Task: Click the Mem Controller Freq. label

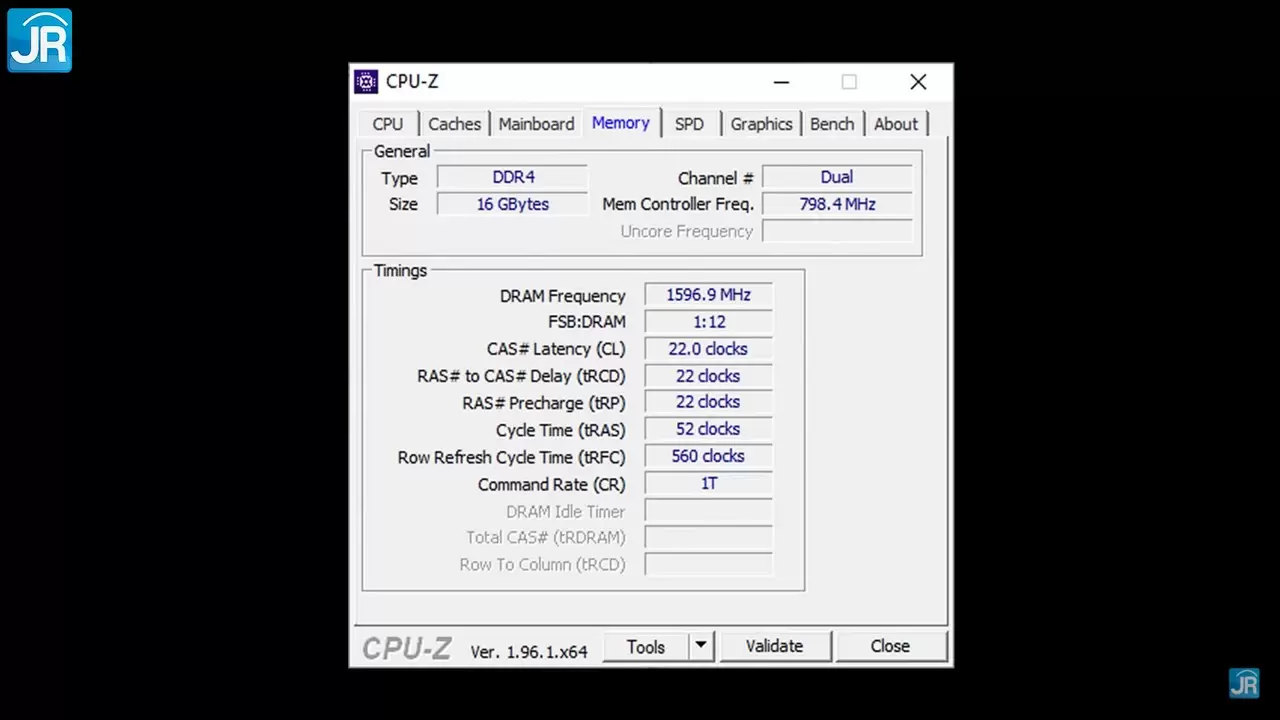Action: (678, 204)
